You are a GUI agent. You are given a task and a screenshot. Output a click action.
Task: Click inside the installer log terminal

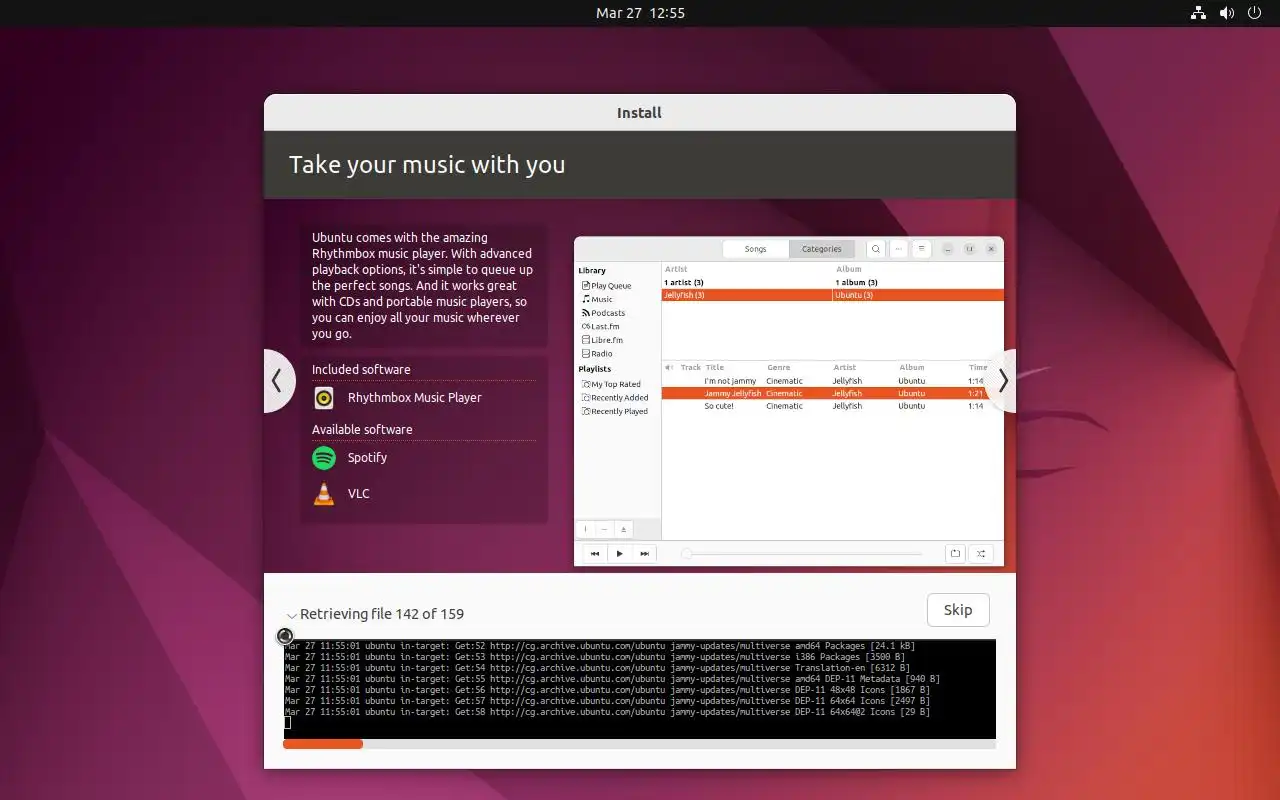[x=640, y=689]
